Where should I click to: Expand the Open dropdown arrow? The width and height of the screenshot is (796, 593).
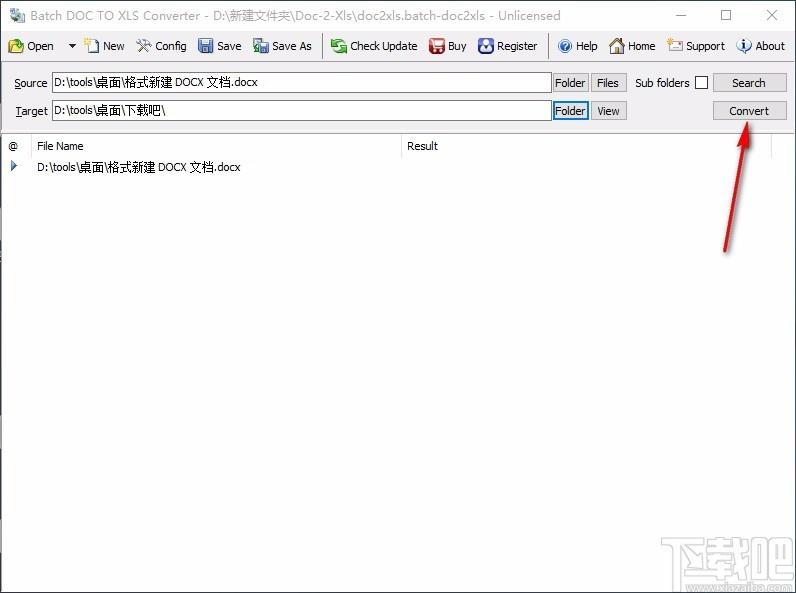tap(72, 46)
